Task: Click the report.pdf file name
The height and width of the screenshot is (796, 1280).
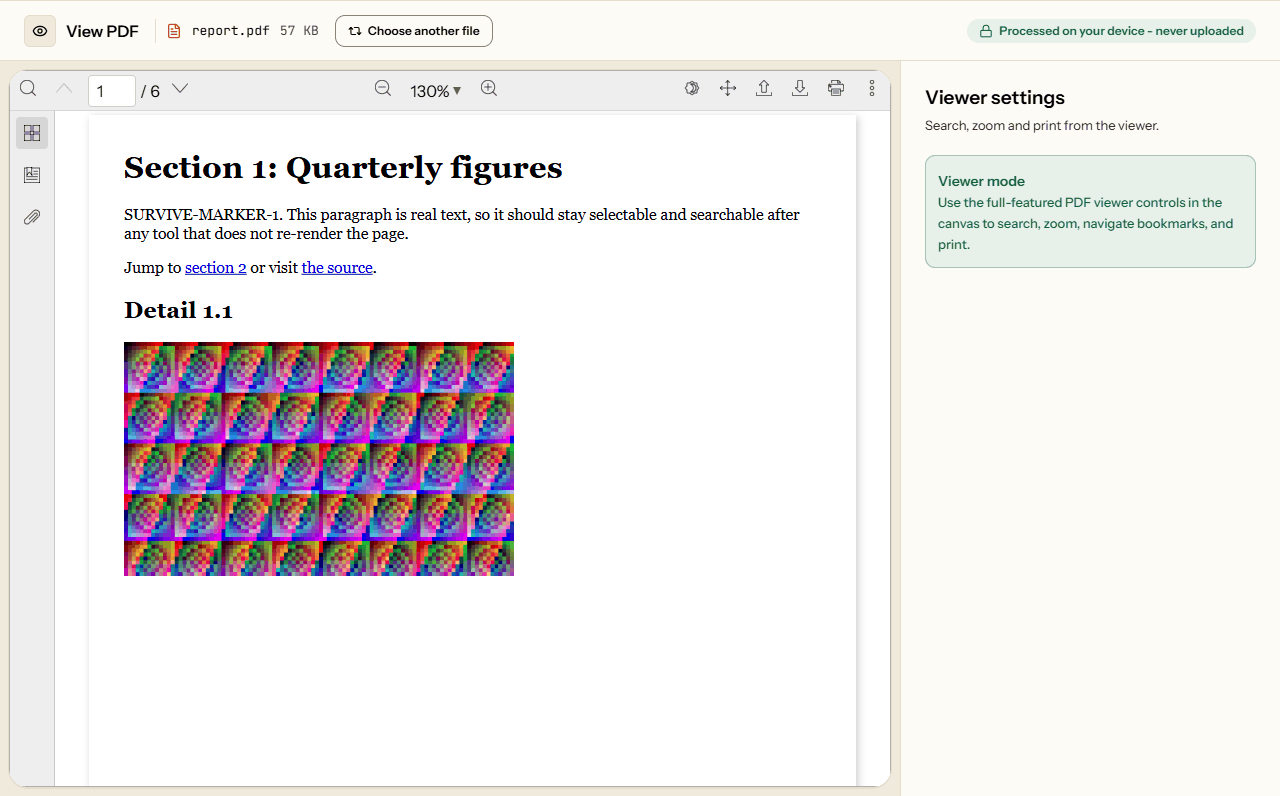Action: pyautogui.click(x=231, y=31)
